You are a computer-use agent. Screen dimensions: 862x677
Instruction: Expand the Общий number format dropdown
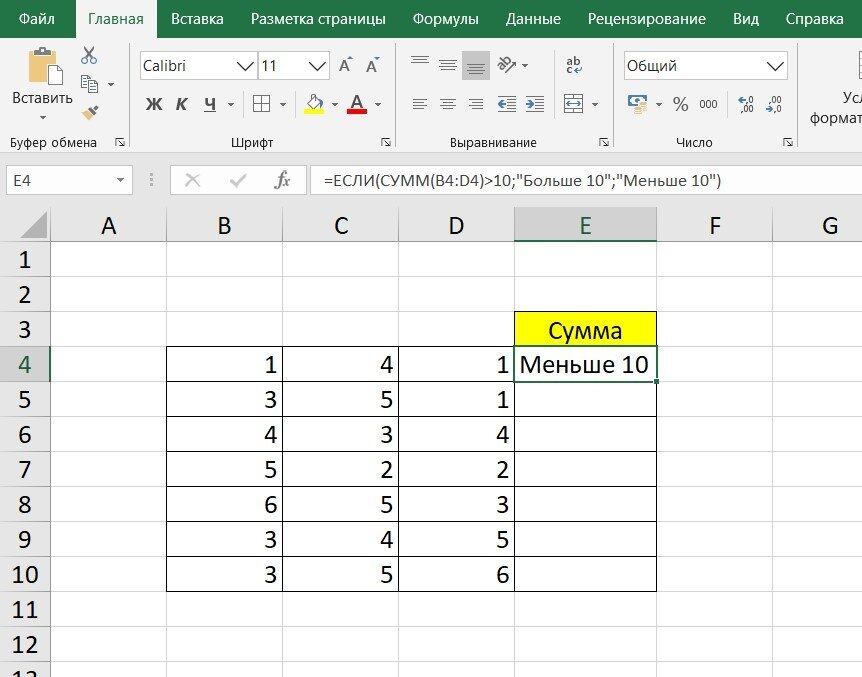tap(775, 66)
